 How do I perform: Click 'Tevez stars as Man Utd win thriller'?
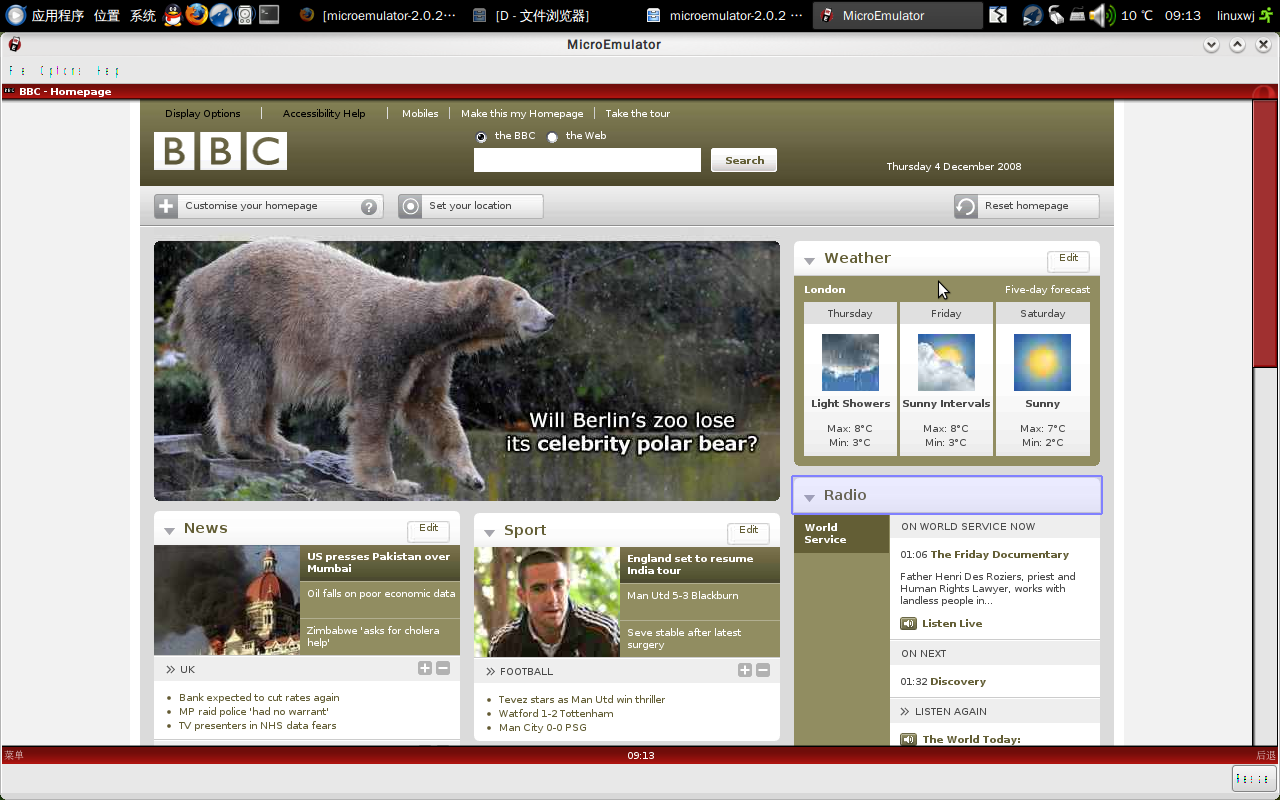tap(582, 699)
